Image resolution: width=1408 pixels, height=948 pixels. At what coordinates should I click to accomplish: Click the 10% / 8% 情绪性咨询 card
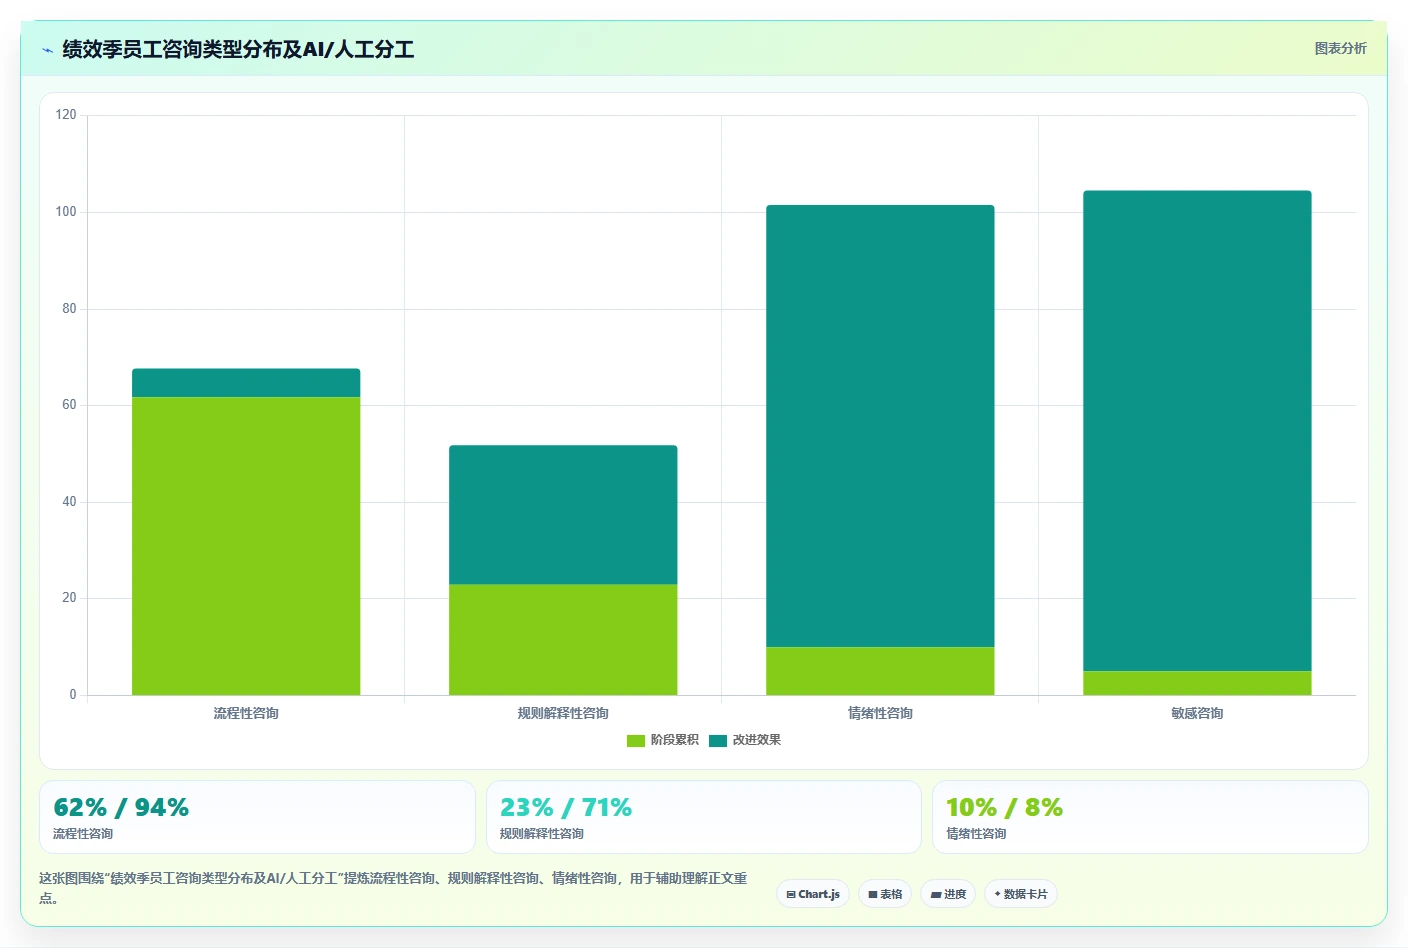coord(1150,817)
